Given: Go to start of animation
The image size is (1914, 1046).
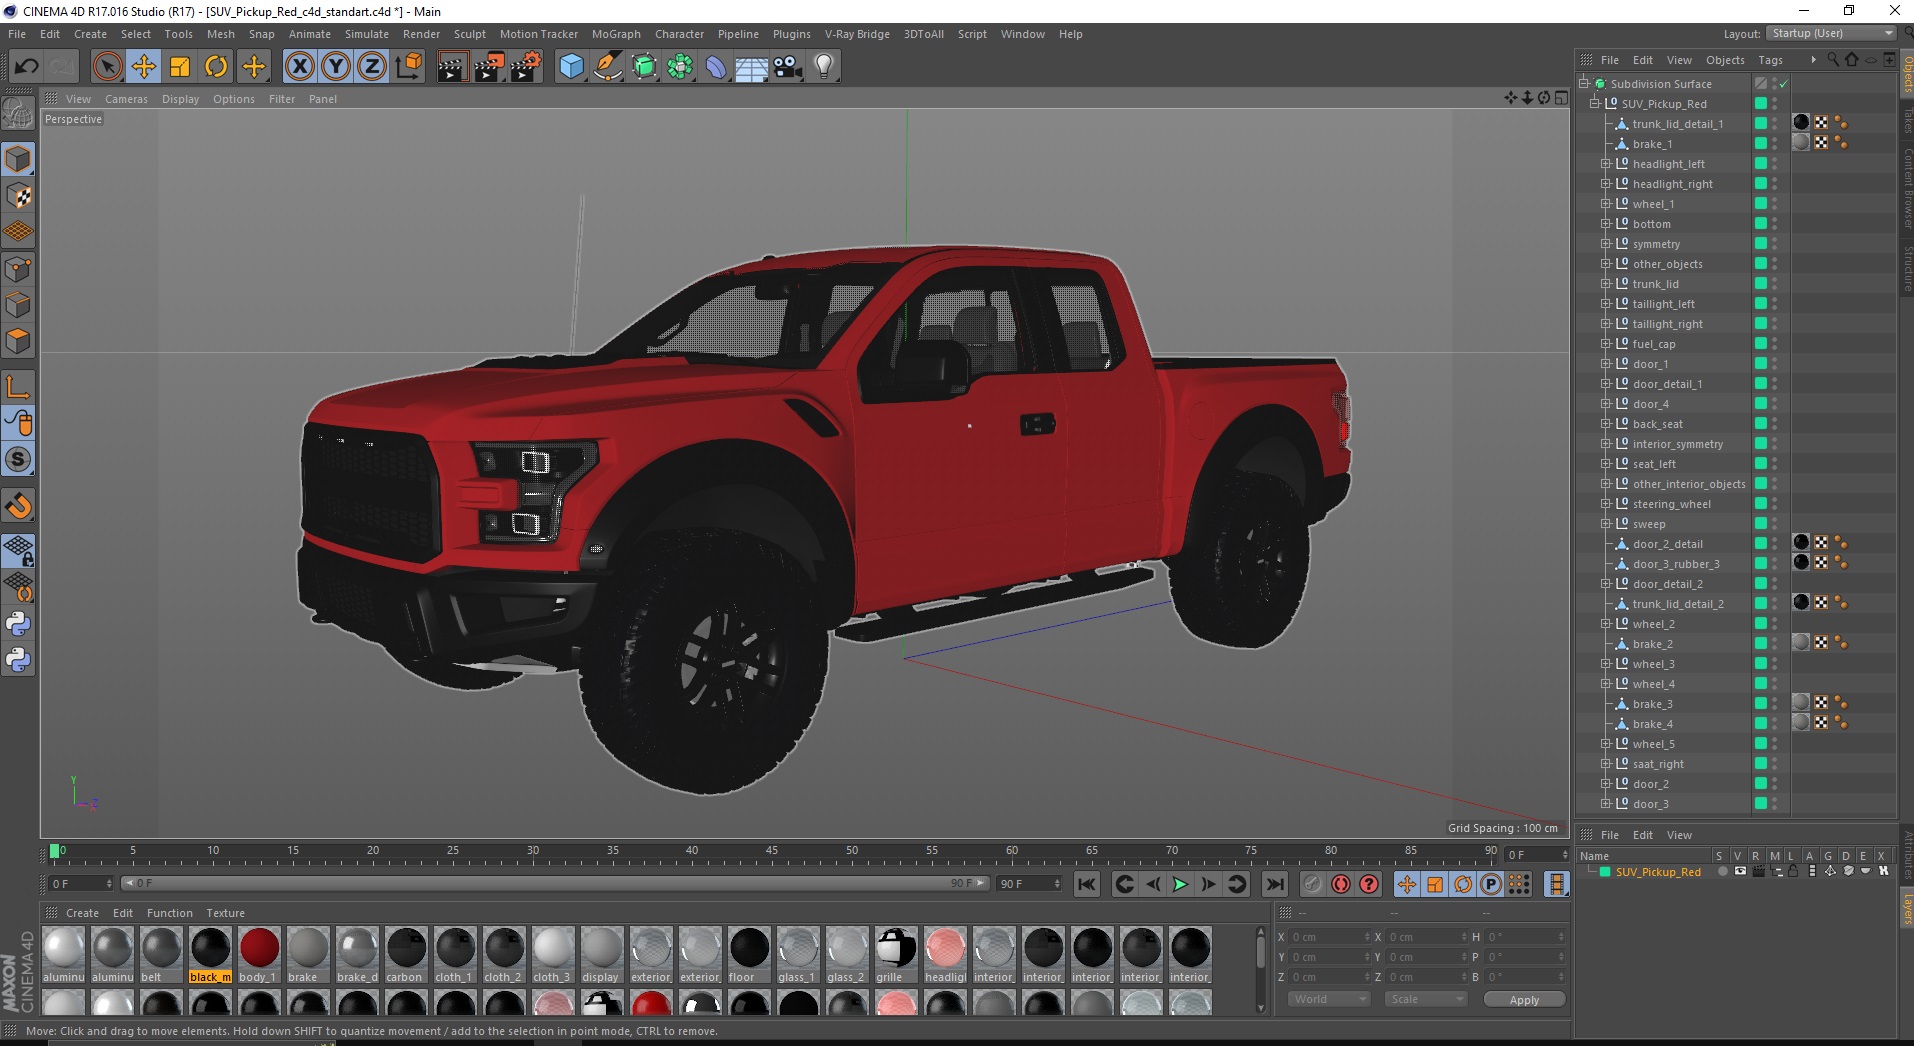Looking at the screenshot, I should point(1087,884).
